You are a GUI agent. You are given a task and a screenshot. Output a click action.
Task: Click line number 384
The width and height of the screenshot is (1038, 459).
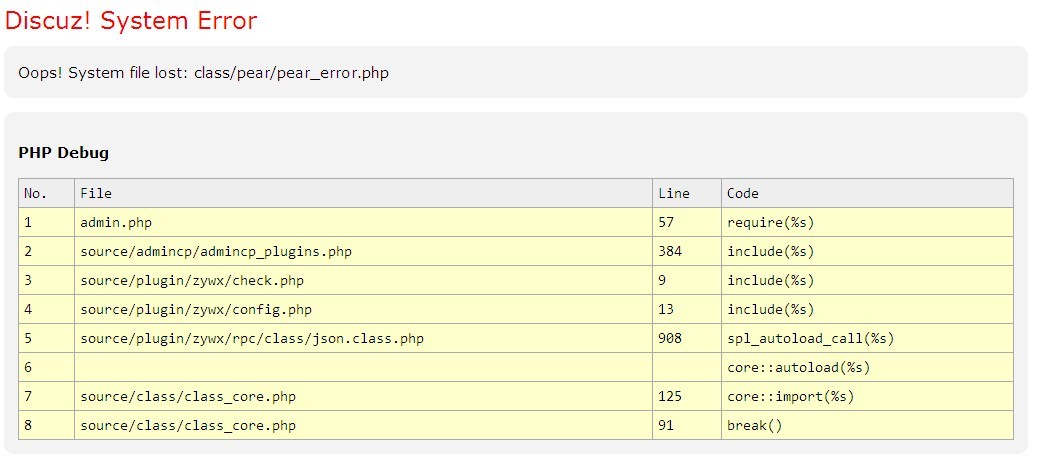click(687, 252)
